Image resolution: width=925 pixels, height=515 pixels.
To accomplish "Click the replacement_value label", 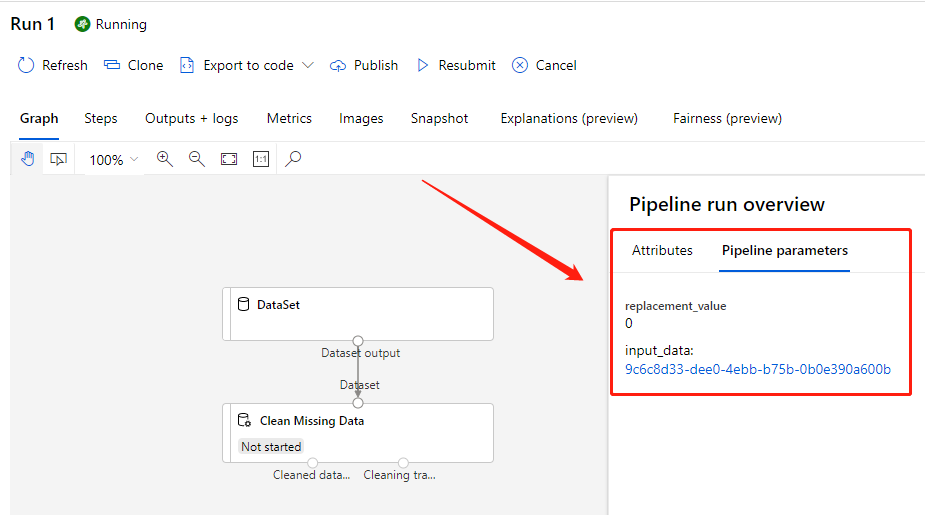I will point(675,306).
